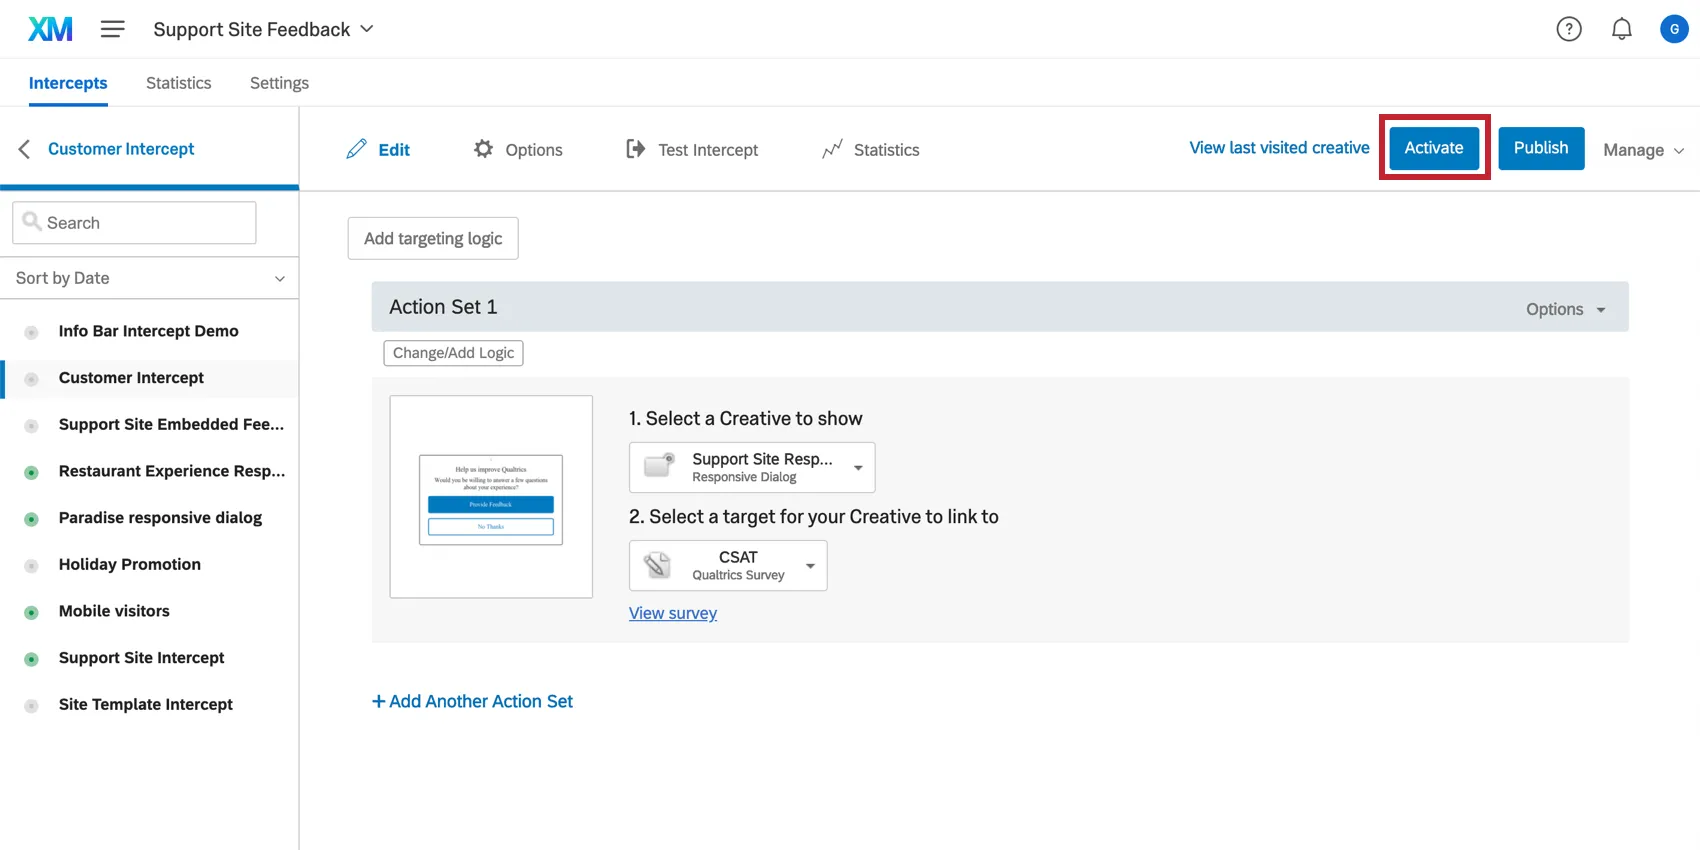Toggle status dot for Info Bar Intercept Demo
The width and height of the screenshot is (1700, 850).
[32, 332]
